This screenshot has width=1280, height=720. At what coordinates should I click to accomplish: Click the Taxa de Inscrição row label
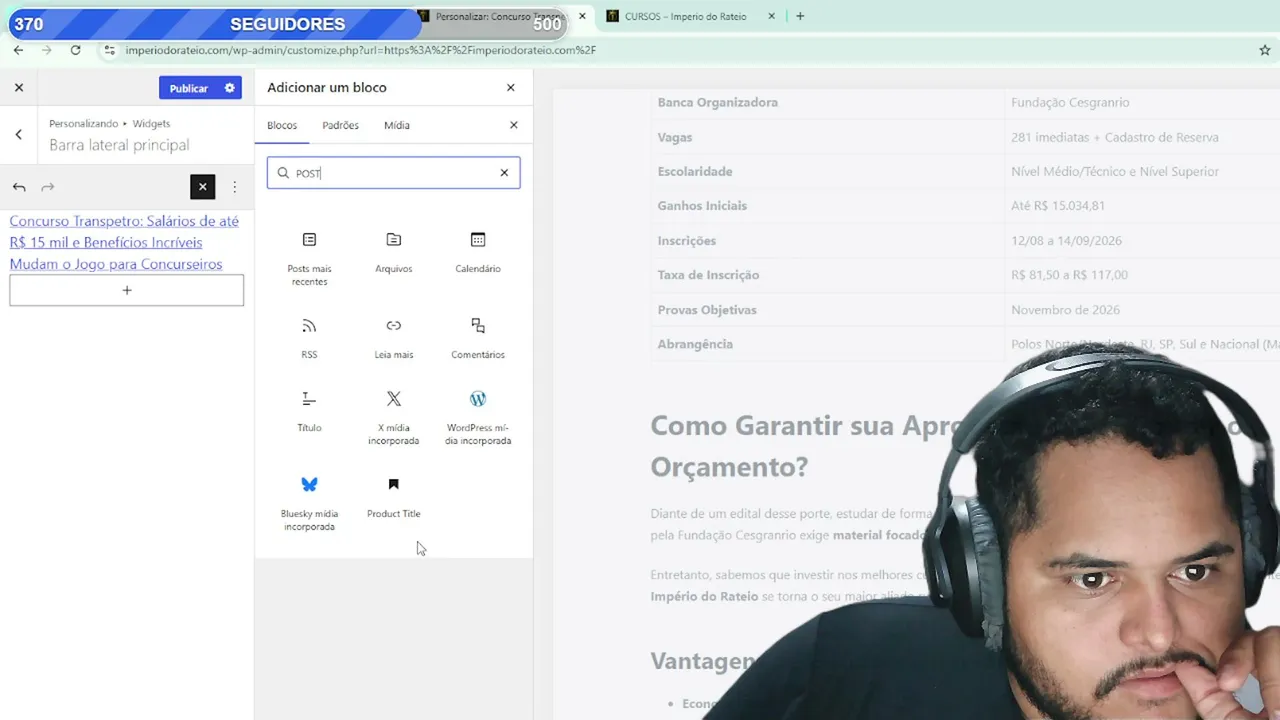(x=708, y=275)
